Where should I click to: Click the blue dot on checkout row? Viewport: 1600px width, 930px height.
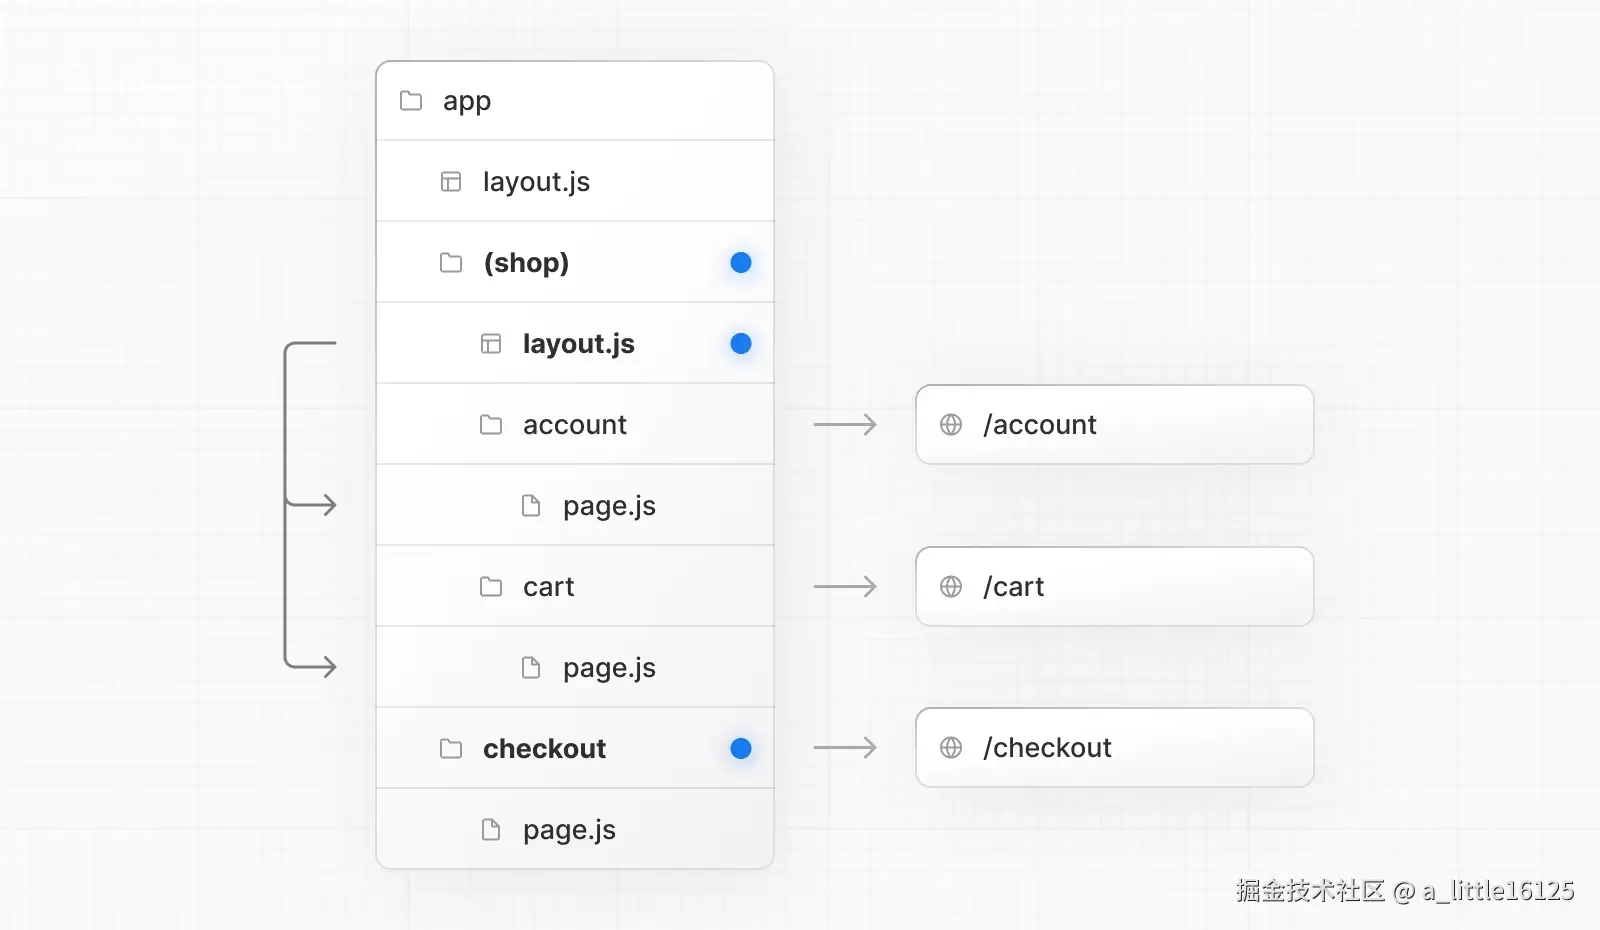pyautogui.click(x=741, y=749)
